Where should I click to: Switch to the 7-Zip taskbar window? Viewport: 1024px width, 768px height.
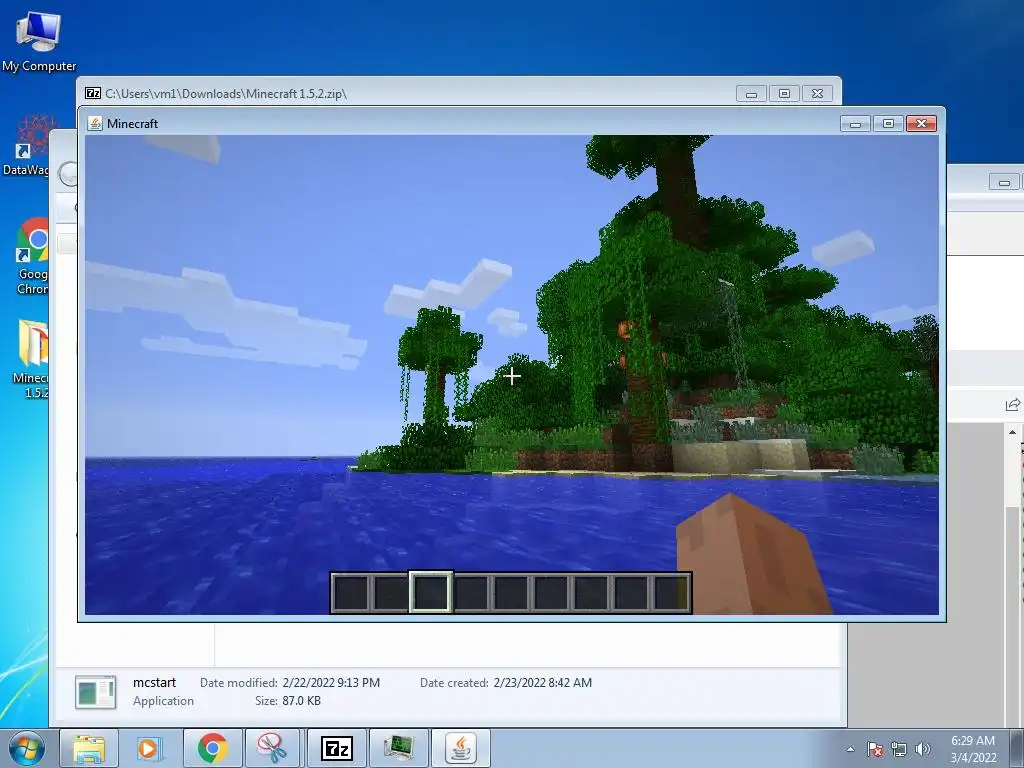pyautogui.click(x=336, y=748)
